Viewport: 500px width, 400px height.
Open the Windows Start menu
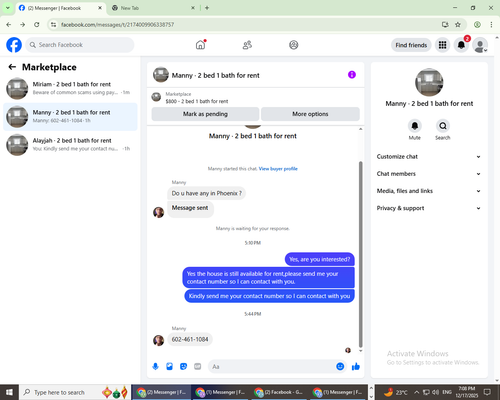tap(9, 392)
